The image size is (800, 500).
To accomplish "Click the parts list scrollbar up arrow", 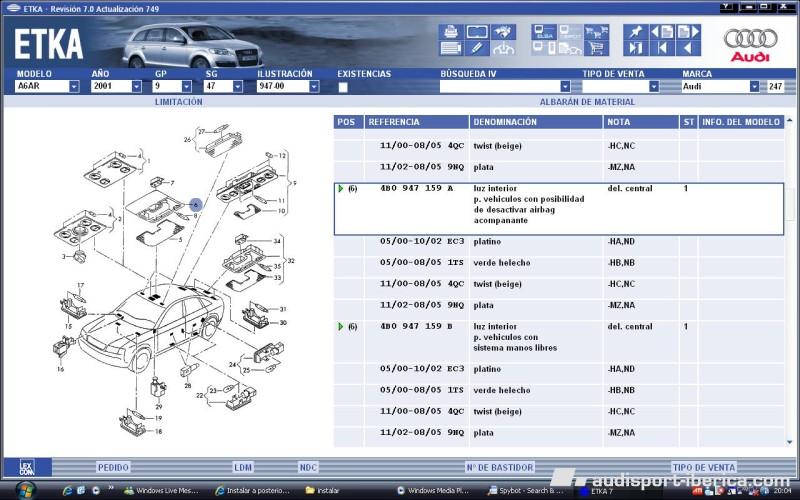I will (790, 121).
